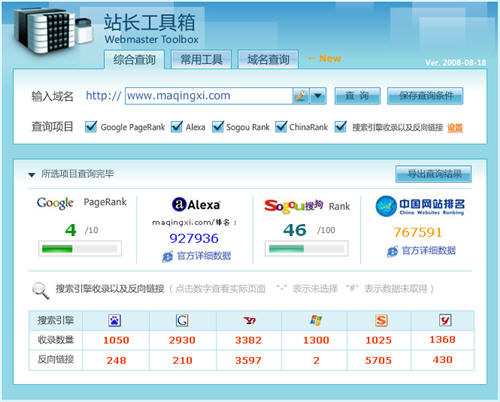Switch to the 综合查询 tab
500x402 pixels.
(134, 60)
